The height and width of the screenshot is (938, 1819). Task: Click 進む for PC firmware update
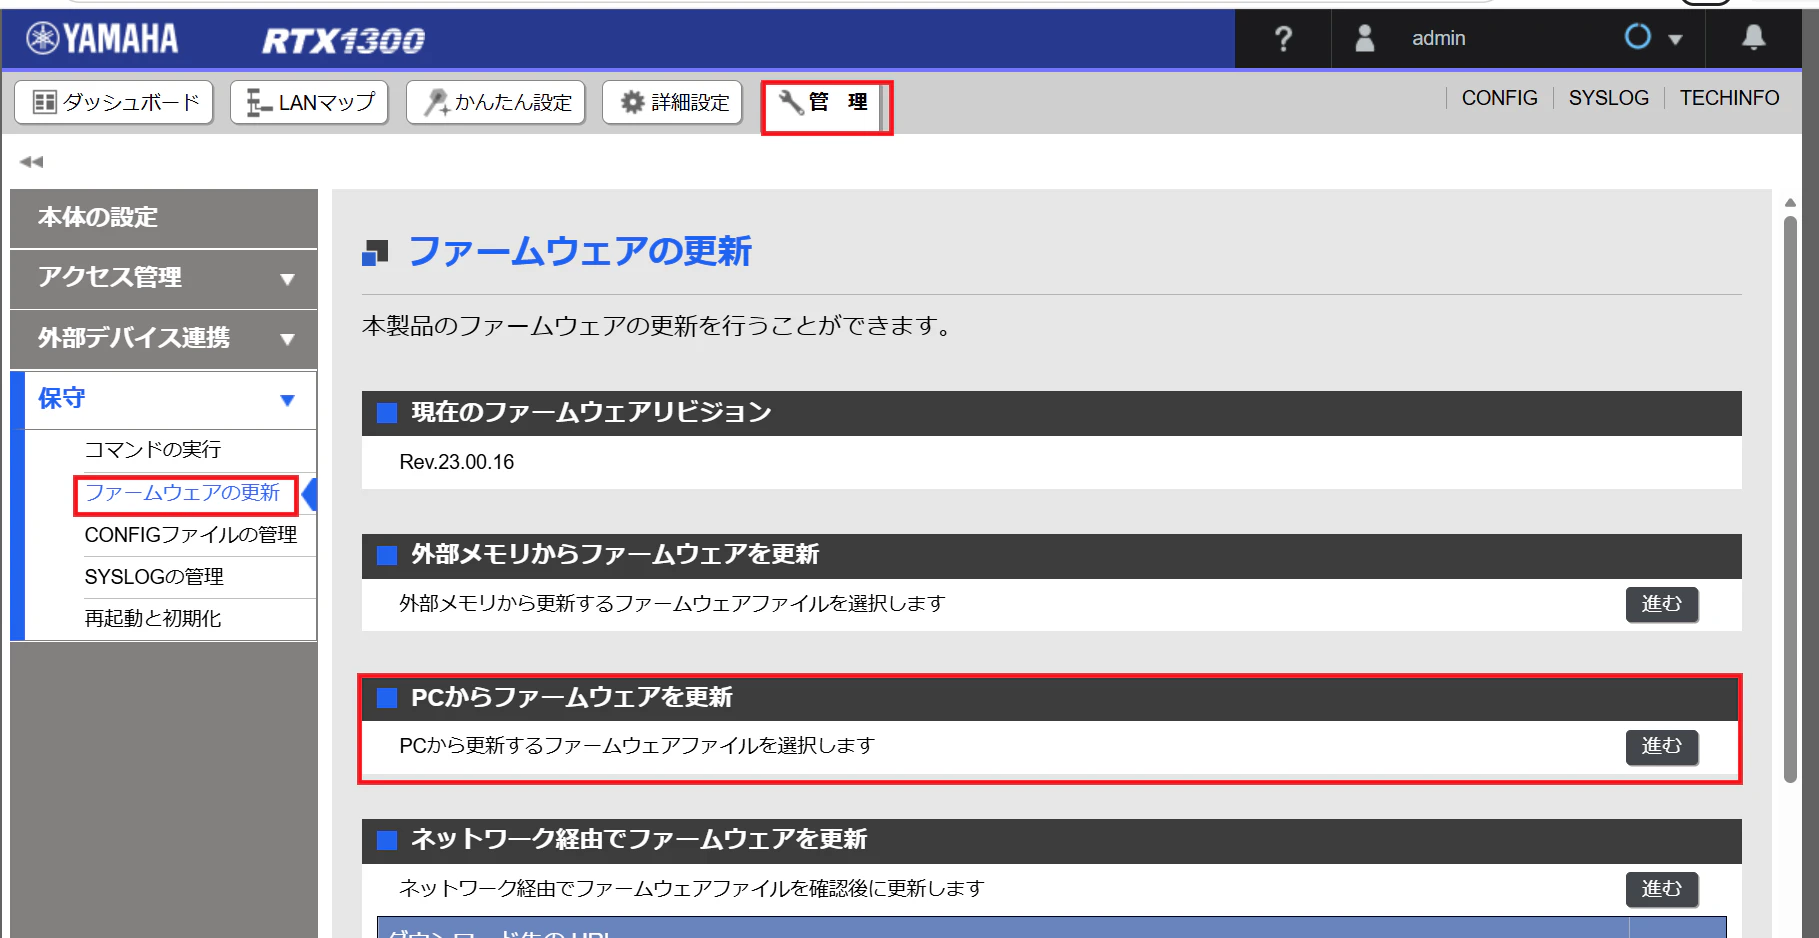[x=1661, y=746]
